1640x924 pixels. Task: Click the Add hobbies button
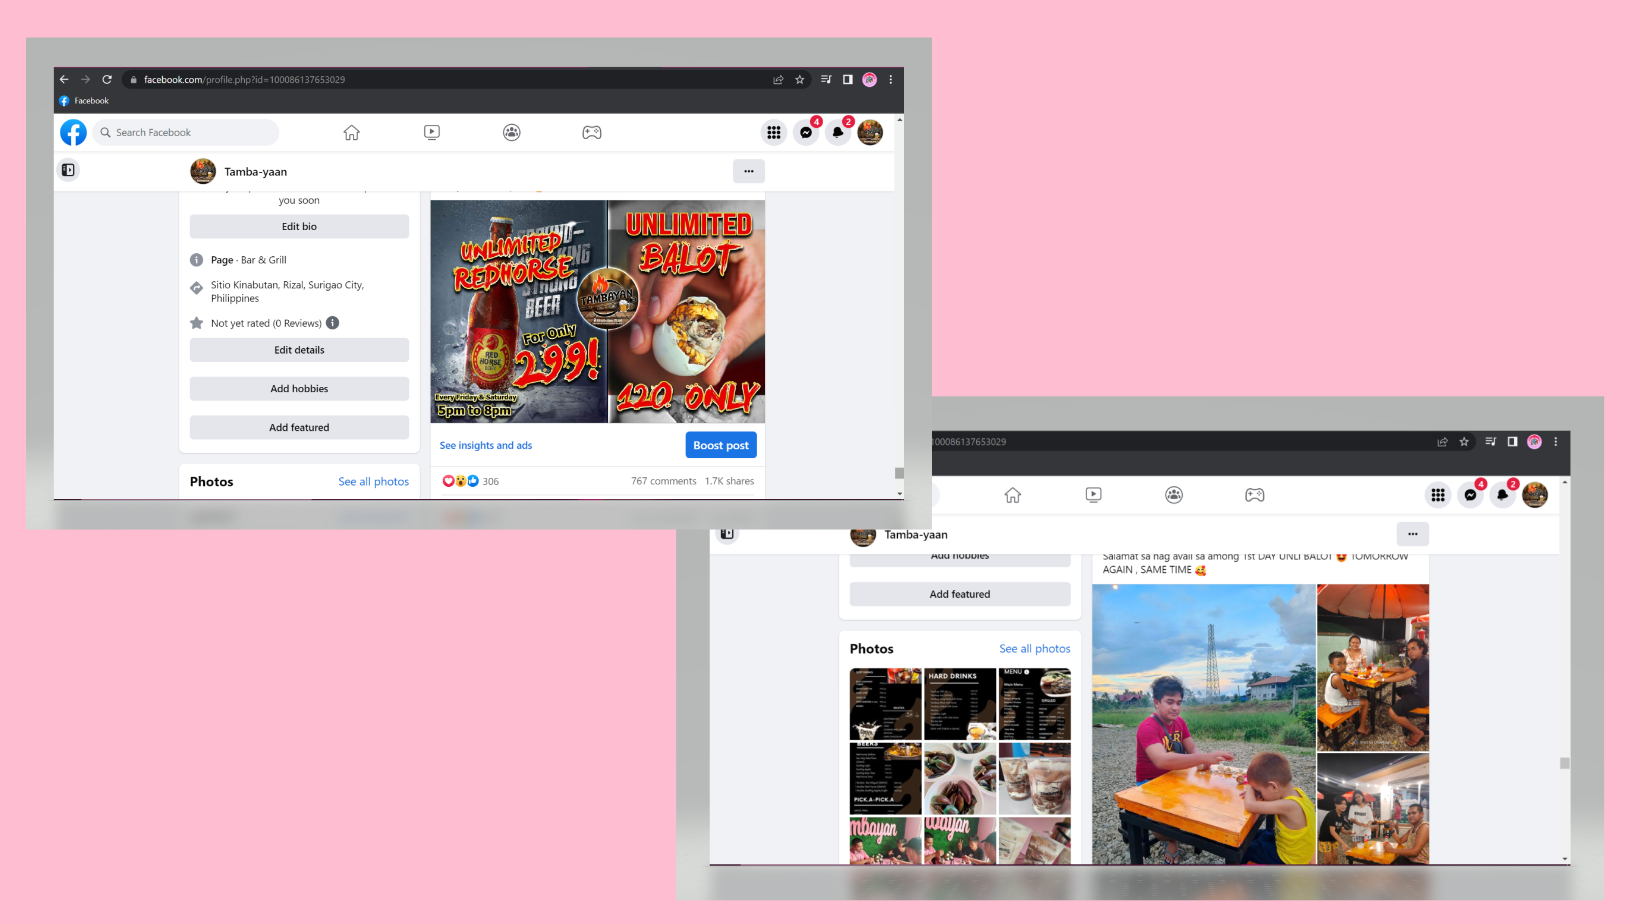tap(299, 389)
